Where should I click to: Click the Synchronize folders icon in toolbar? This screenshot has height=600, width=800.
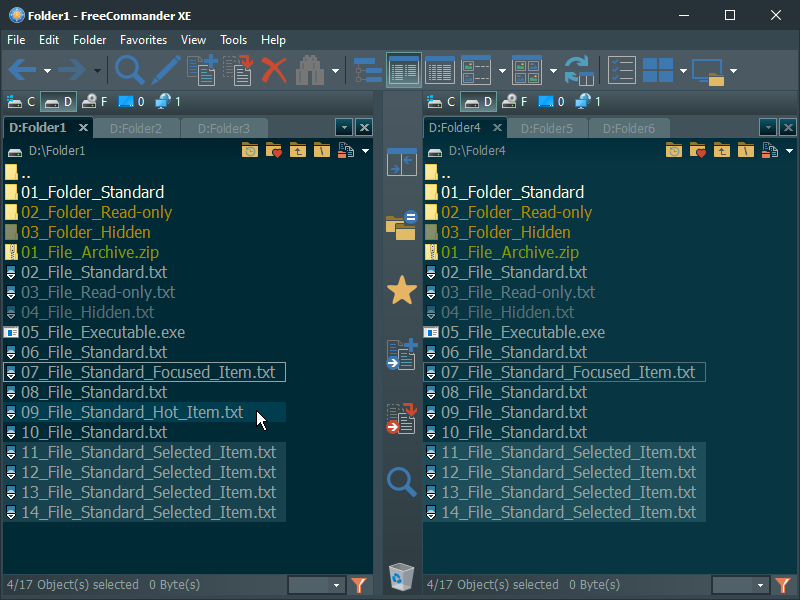579,70
